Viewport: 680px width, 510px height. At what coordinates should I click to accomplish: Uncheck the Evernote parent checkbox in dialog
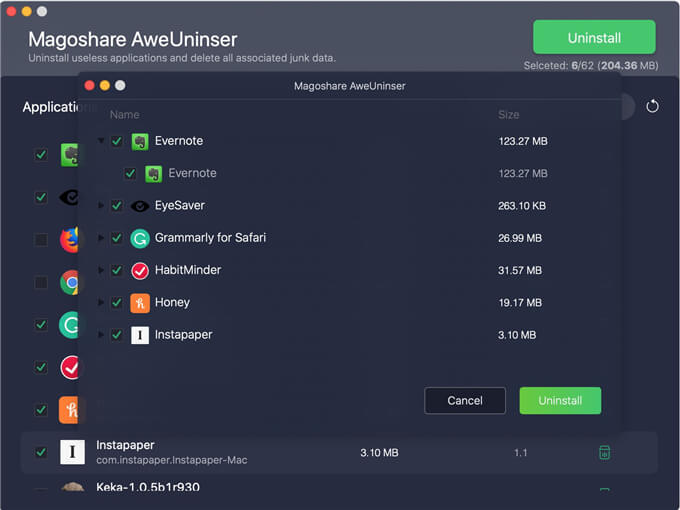coord(117,141)
